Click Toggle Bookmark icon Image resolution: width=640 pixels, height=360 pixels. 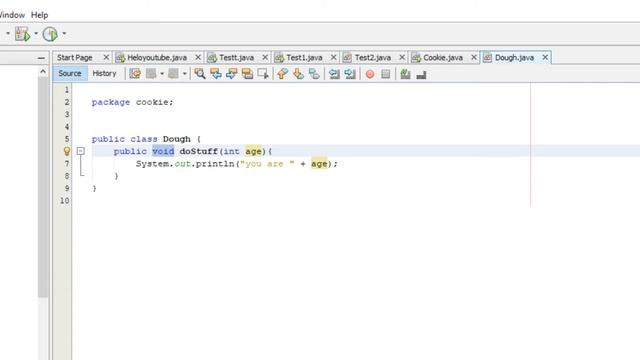coord(314,74)
